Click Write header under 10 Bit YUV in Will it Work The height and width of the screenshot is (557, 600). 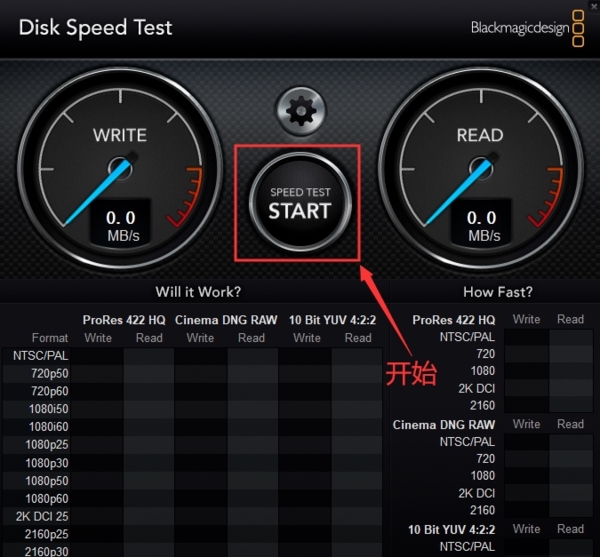(307, 338)
